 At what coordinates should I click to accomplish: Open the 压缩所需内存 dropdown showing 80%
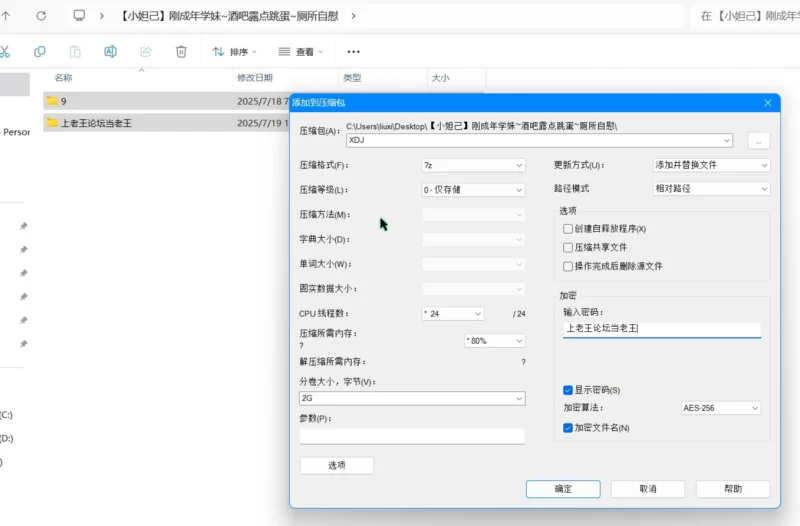click(494, 341)
